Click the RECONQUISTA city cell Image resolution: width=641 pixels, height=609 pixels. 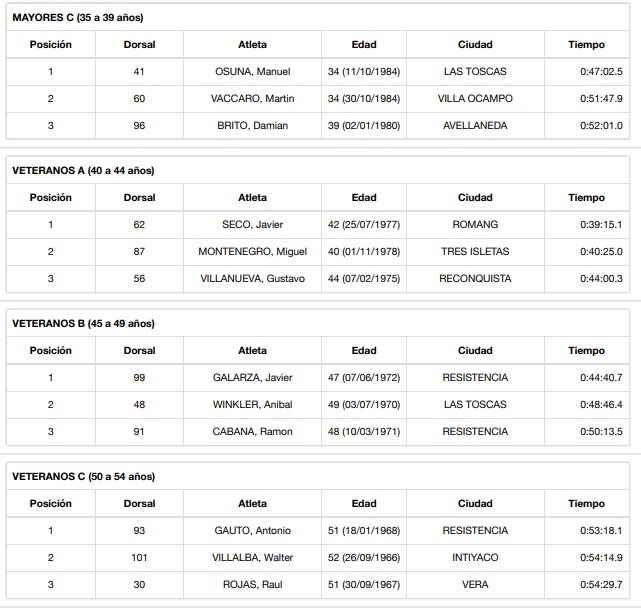point(475,279)
